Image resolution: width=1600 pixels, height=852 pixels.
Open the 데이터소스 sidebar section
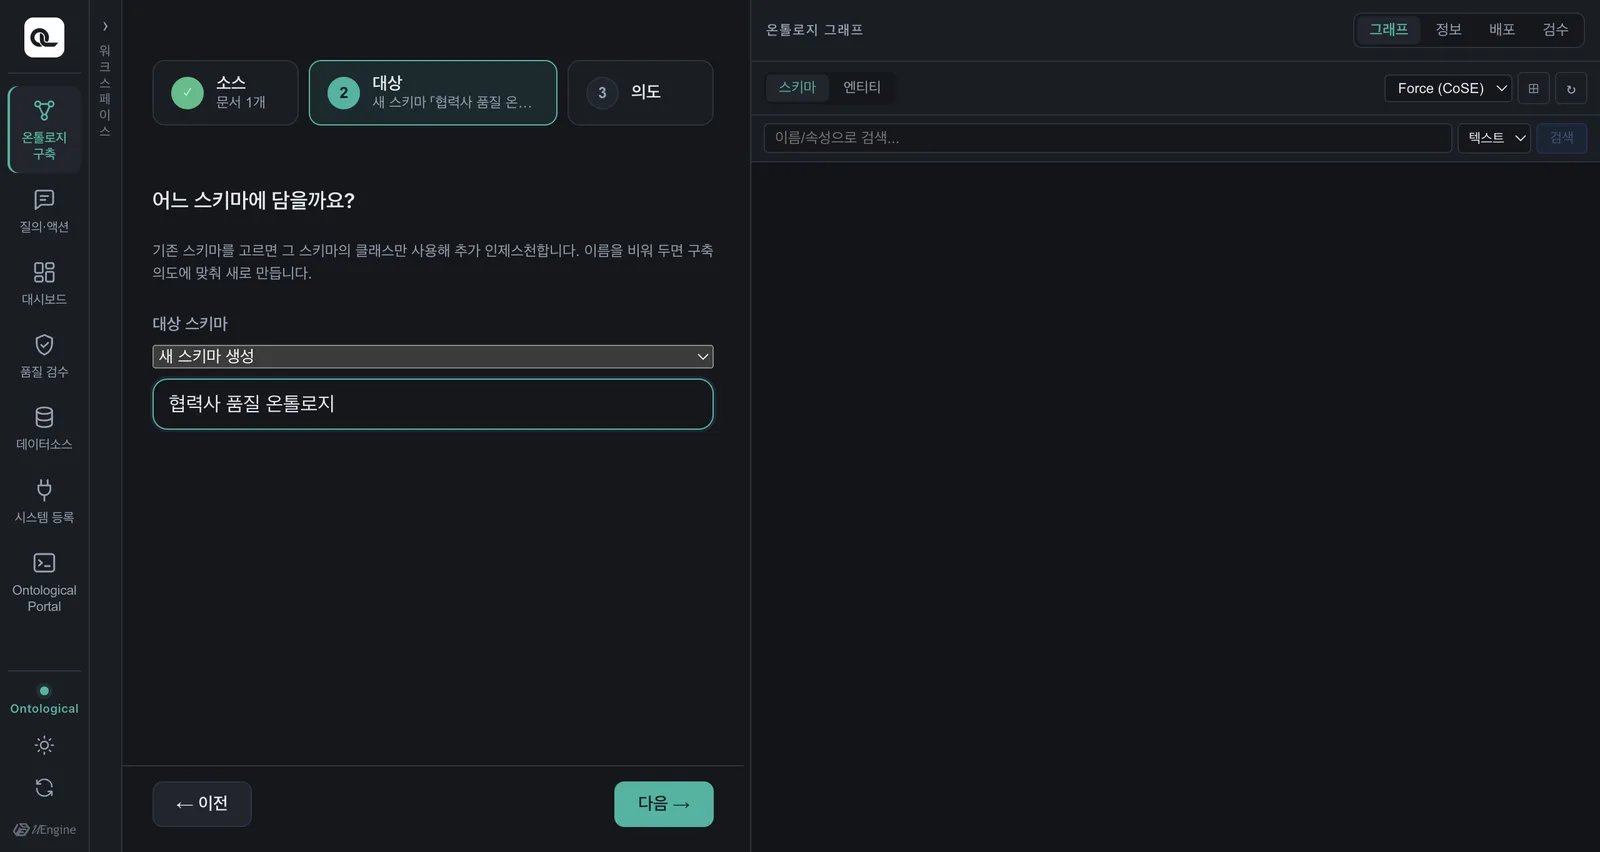click(44, 429)
